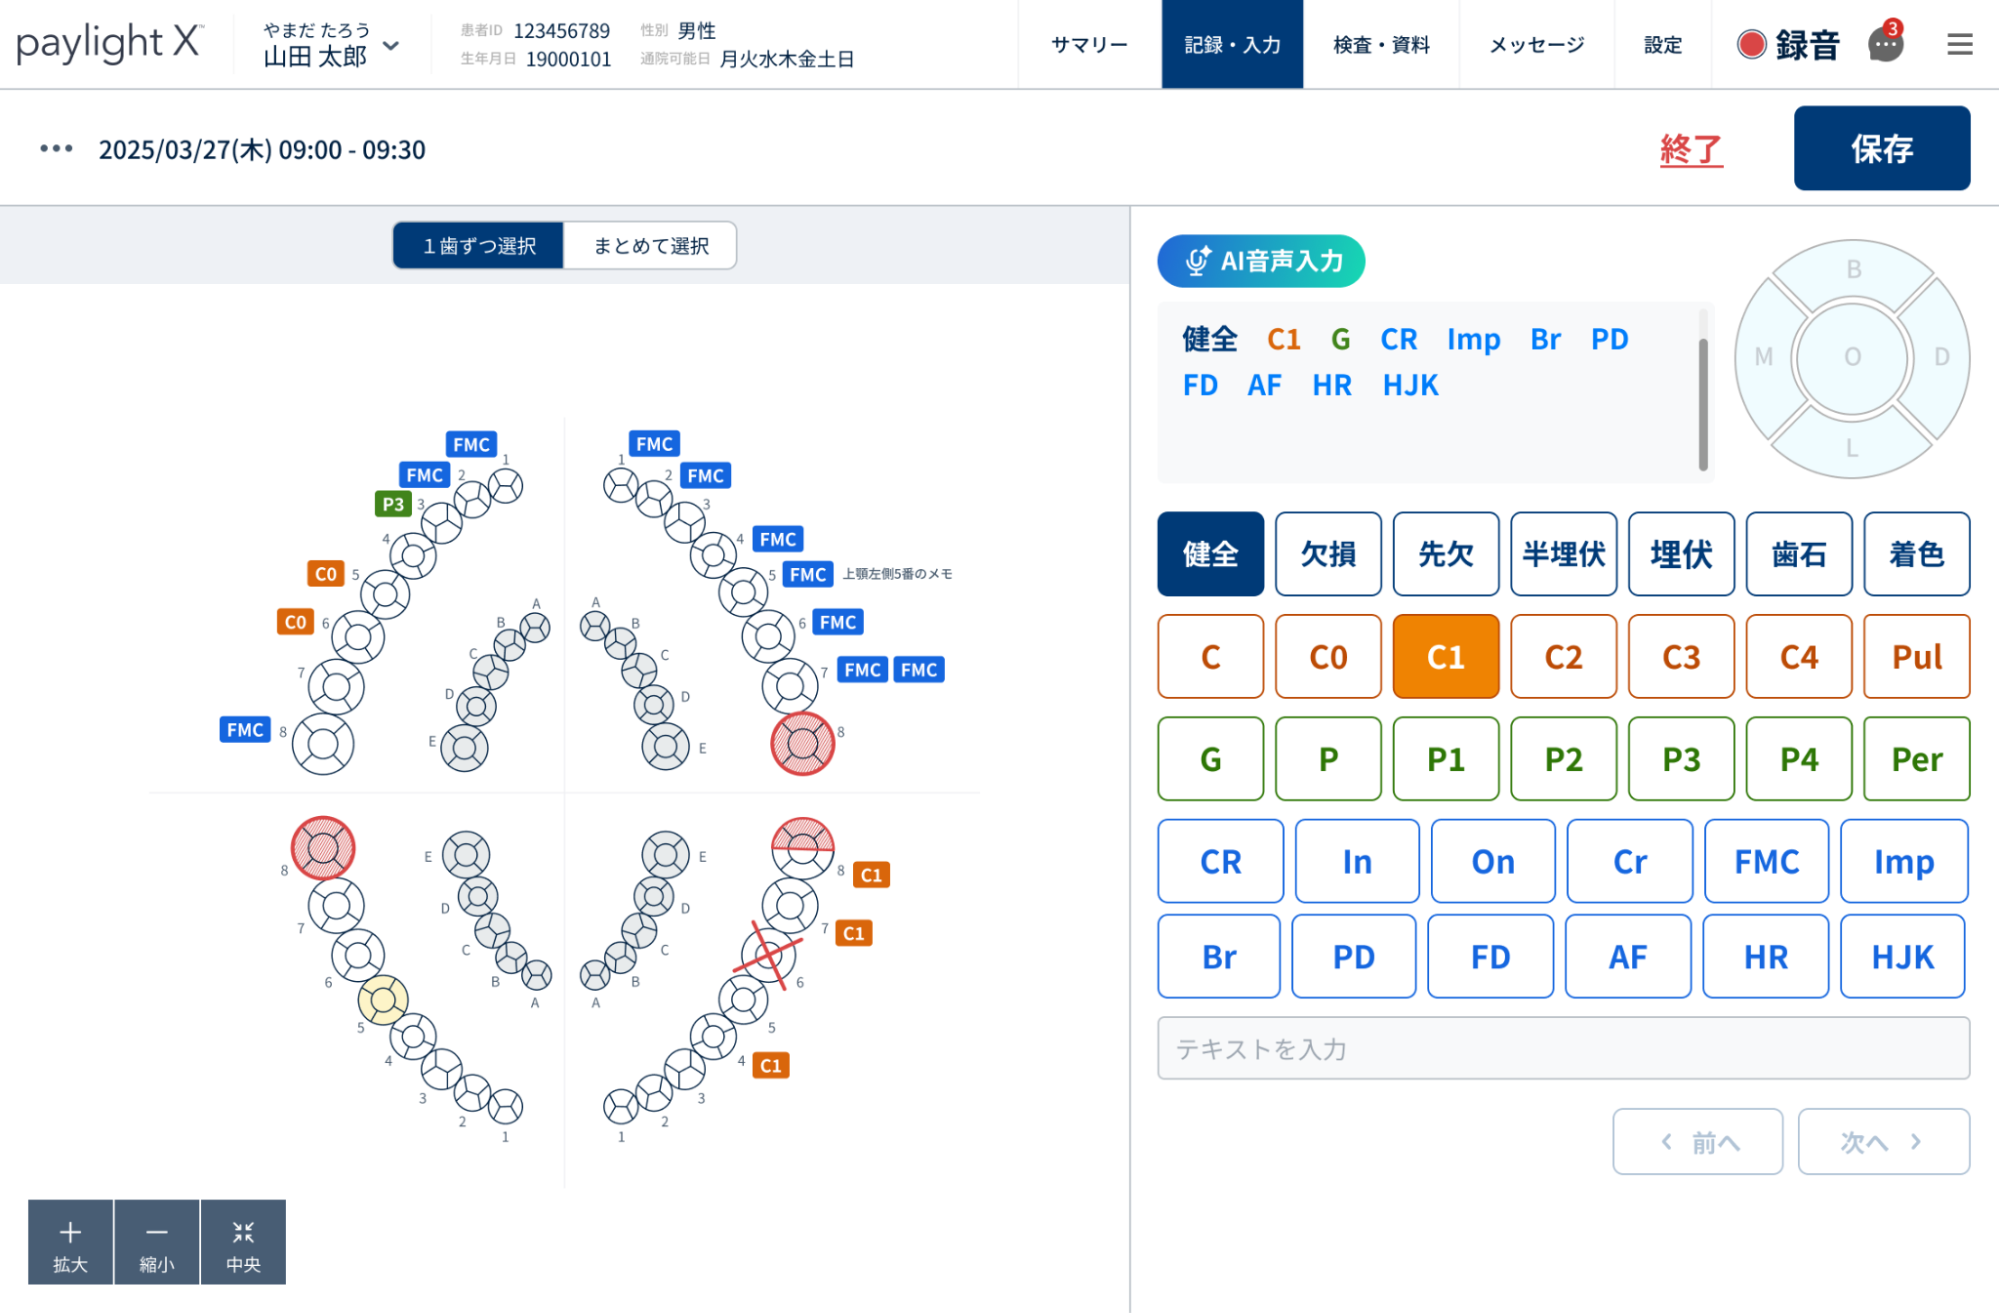Start recording with the red 録音 icon
The width and height of the screenshot is (1999, 1313).
[x=1752, y=44]
